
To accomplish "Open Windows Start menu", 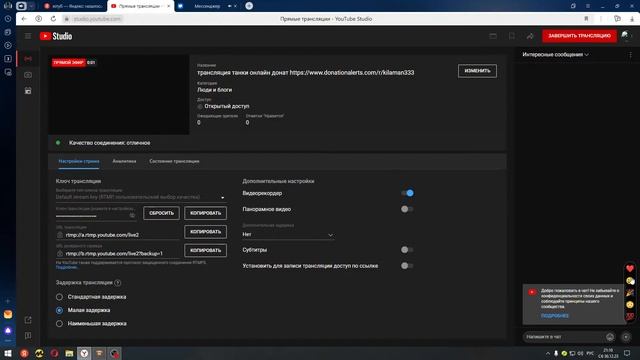I will coord(8,353).
